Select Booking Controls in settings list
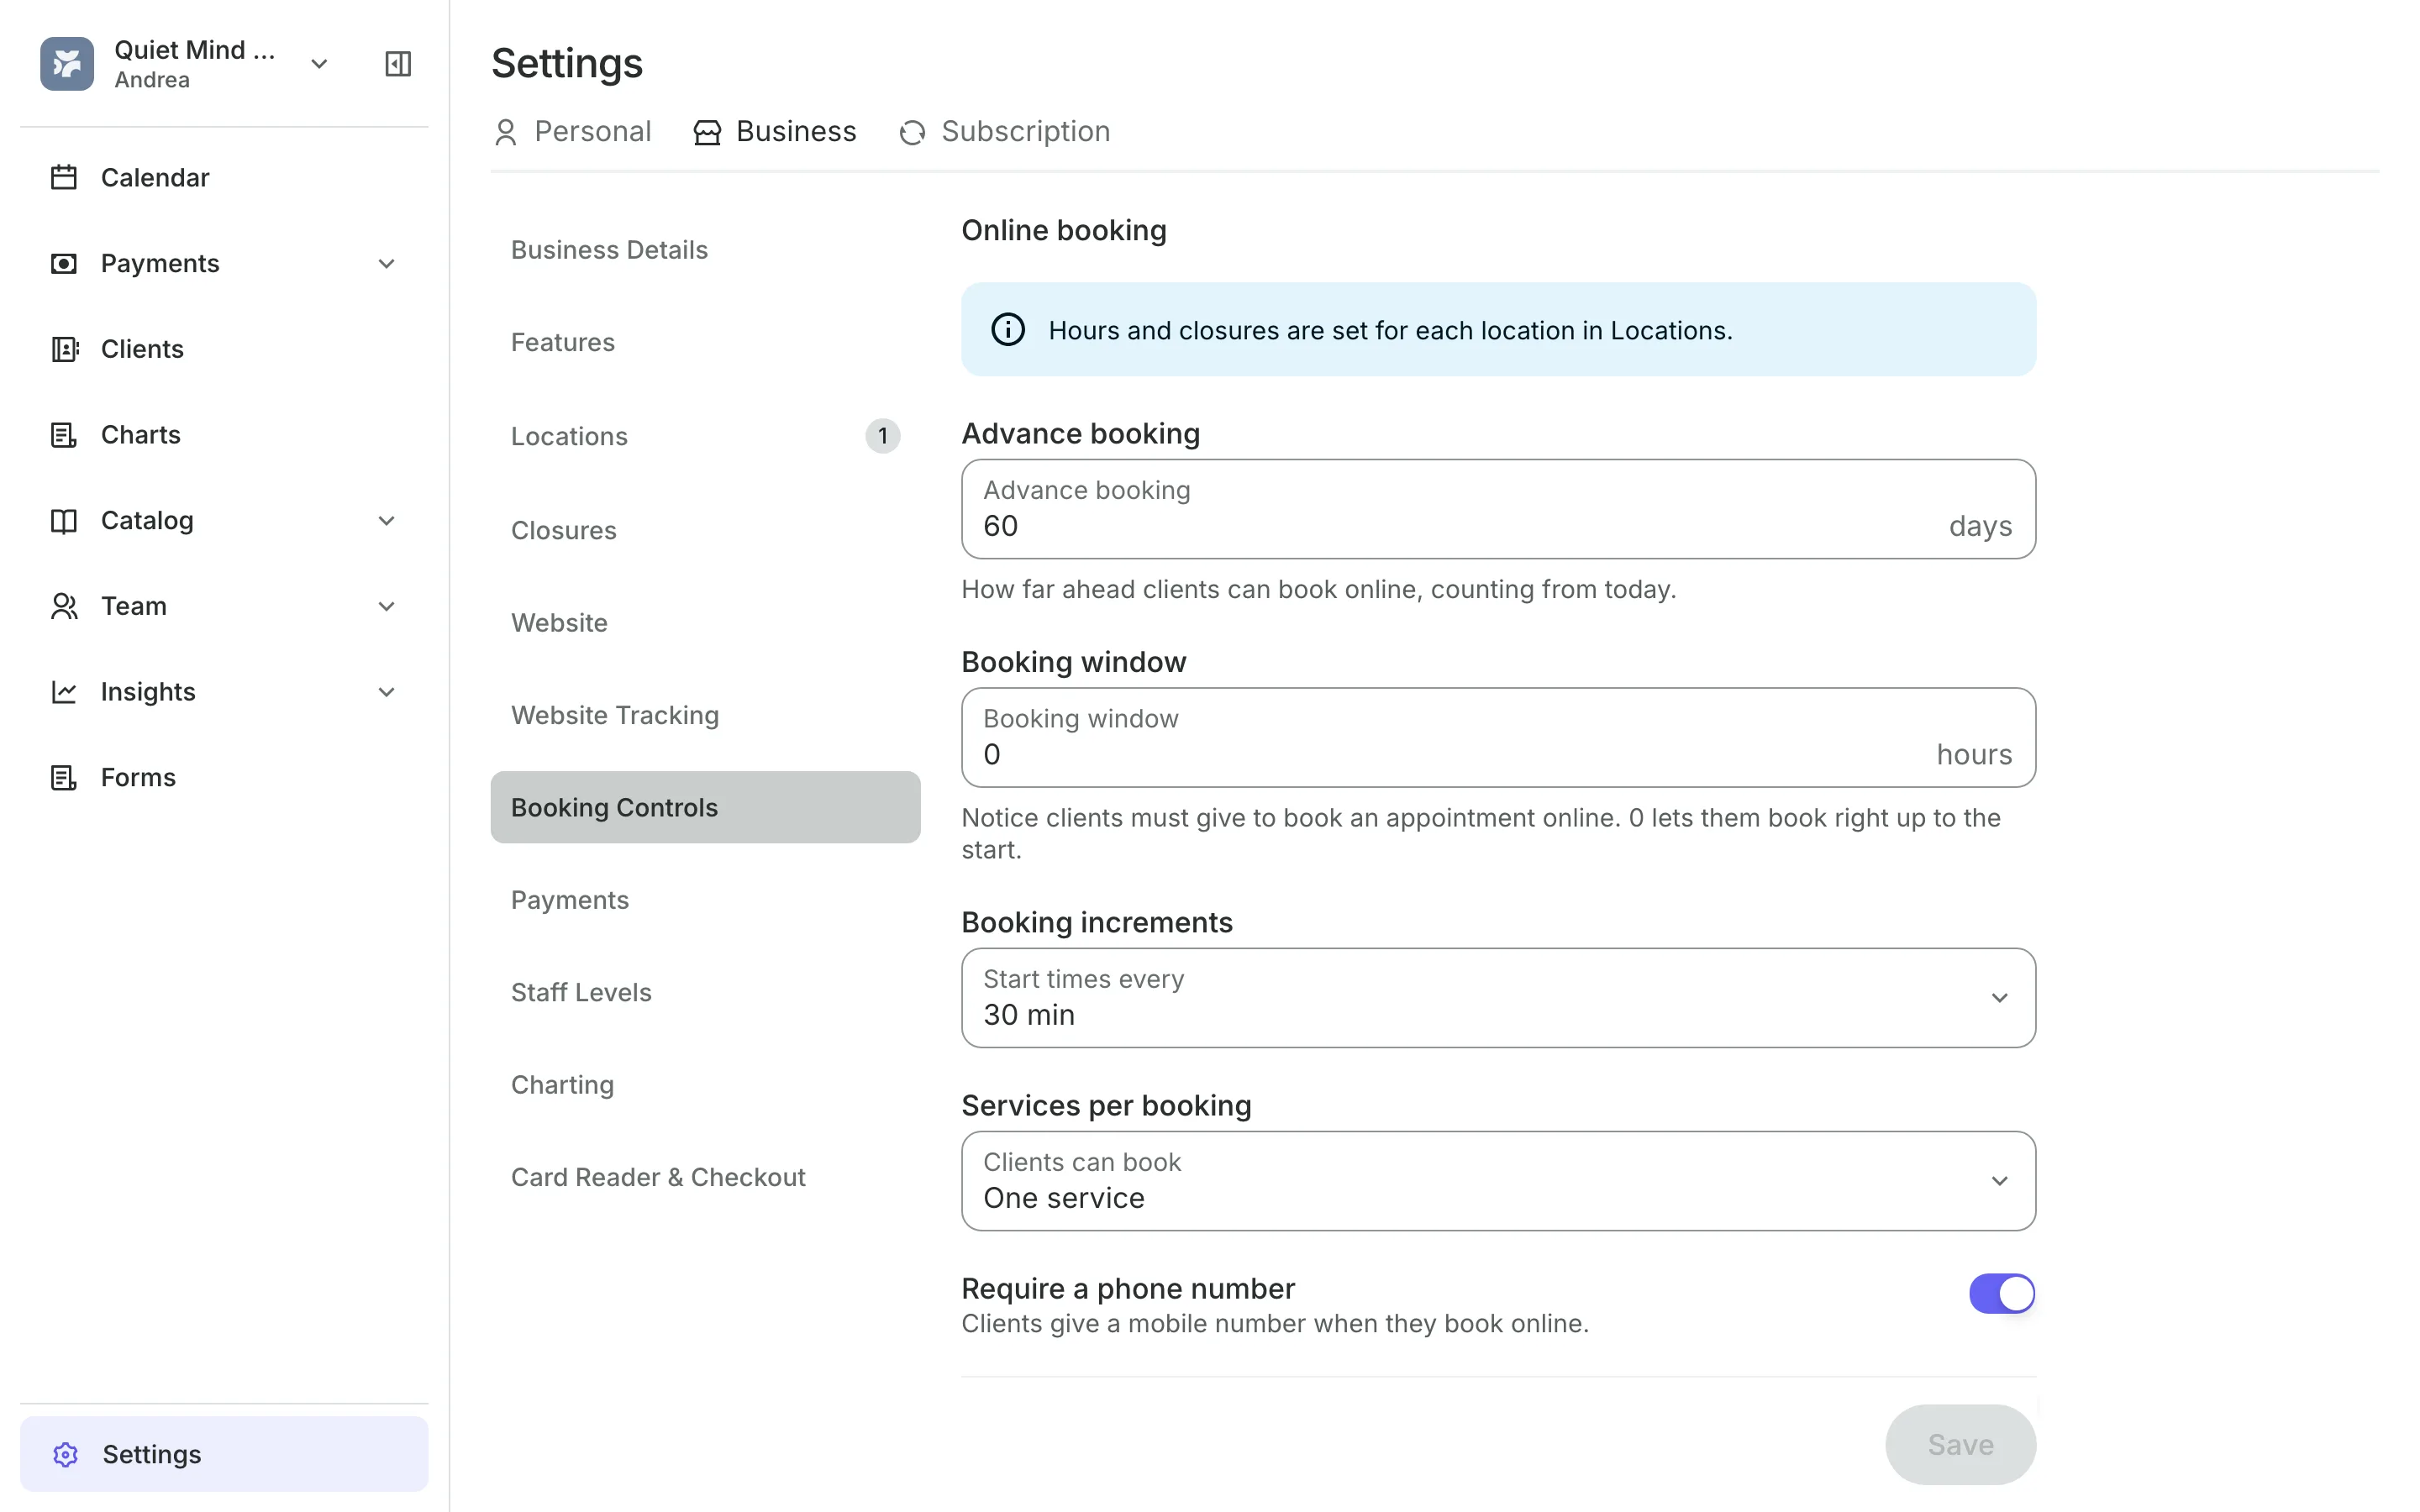The height and width of the screenshot is (1512, 2420). tap(705, 807)
